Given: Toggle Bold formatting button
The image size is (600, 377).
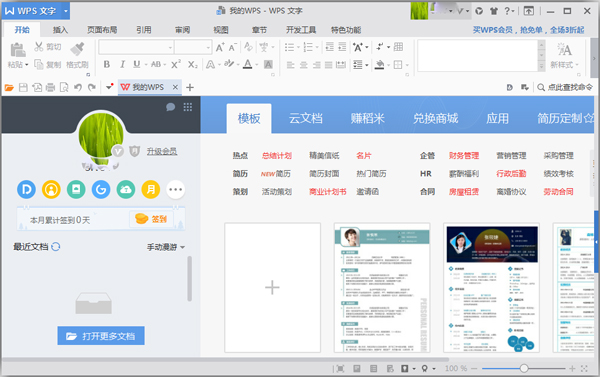Looking at the screenshot, I should (107, 64).
